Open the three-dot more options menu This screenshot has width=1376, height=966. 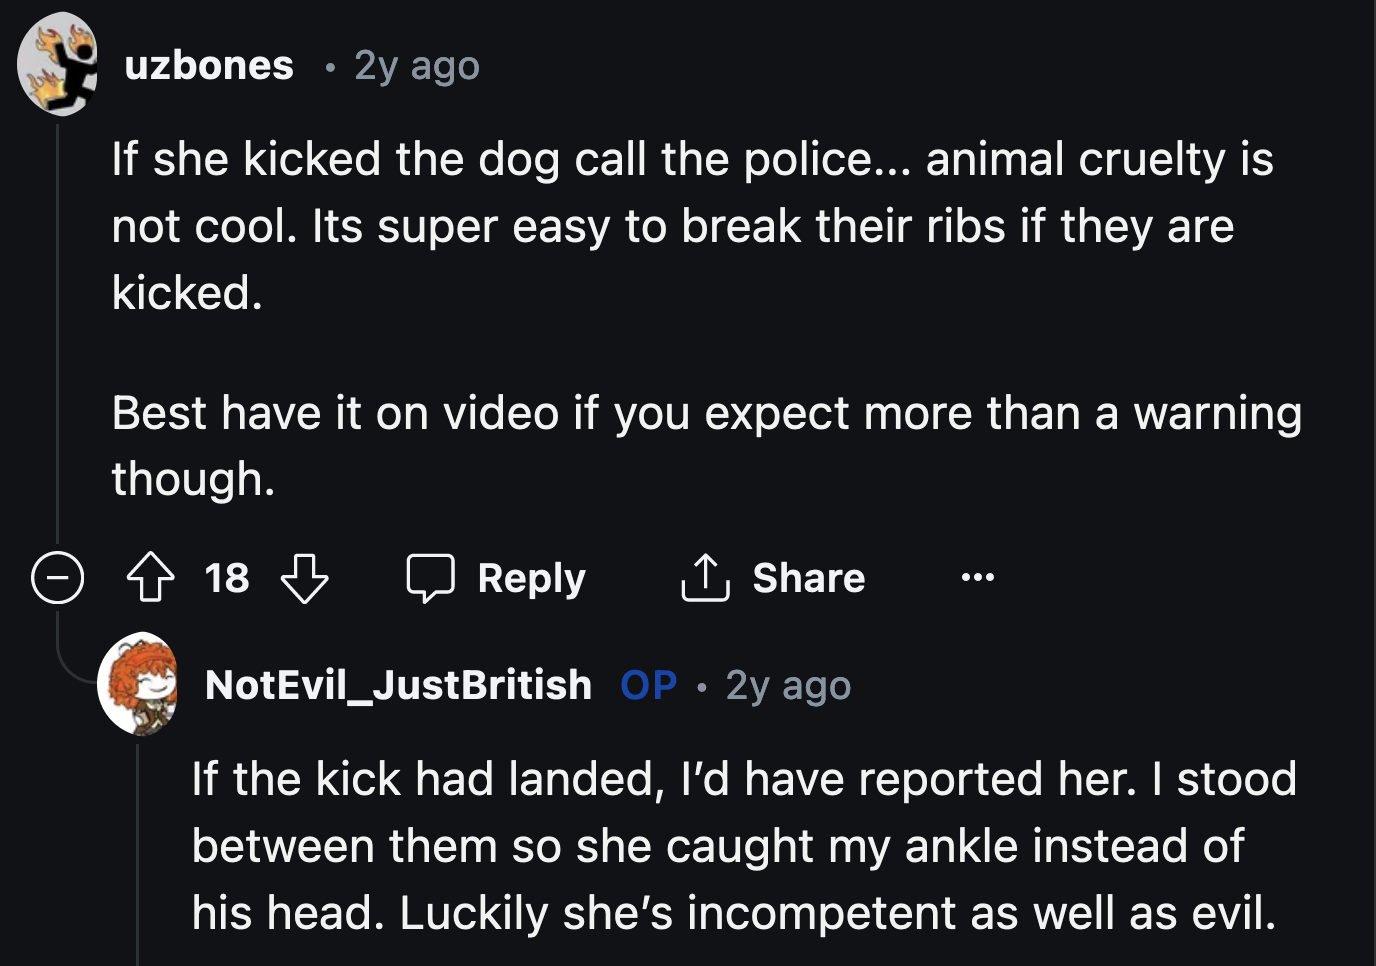click(x=977, y=577)
